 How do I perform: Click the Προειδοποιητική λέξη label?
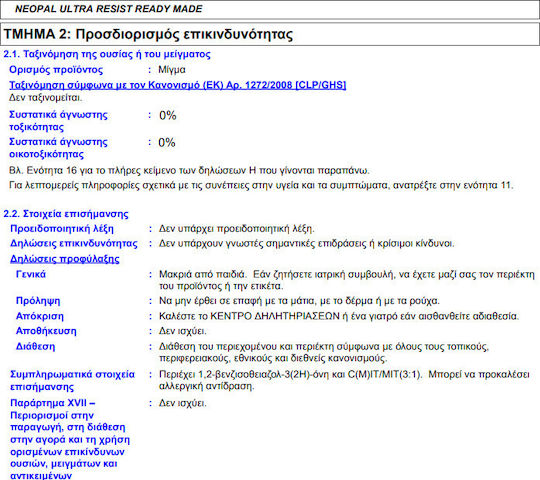point(62,229)
